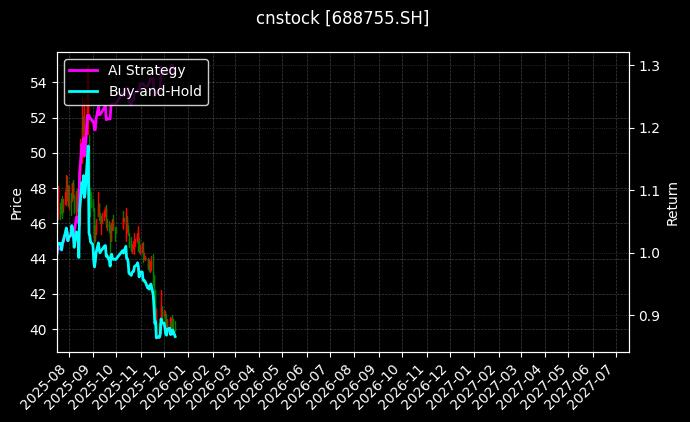690x422 pixels.
Task: Click the 0.9 return tick label
Action: point(650,316)
